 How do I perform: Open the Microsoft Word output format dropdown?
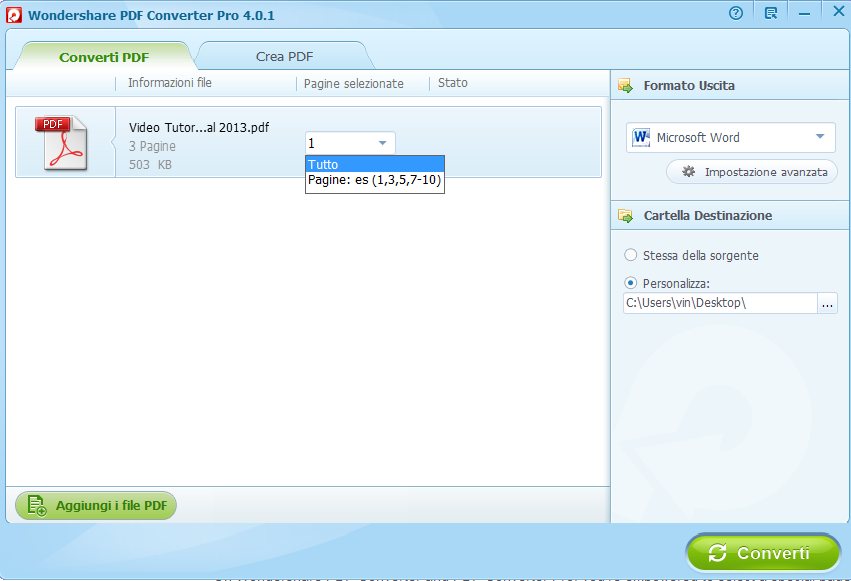[731, 137]
